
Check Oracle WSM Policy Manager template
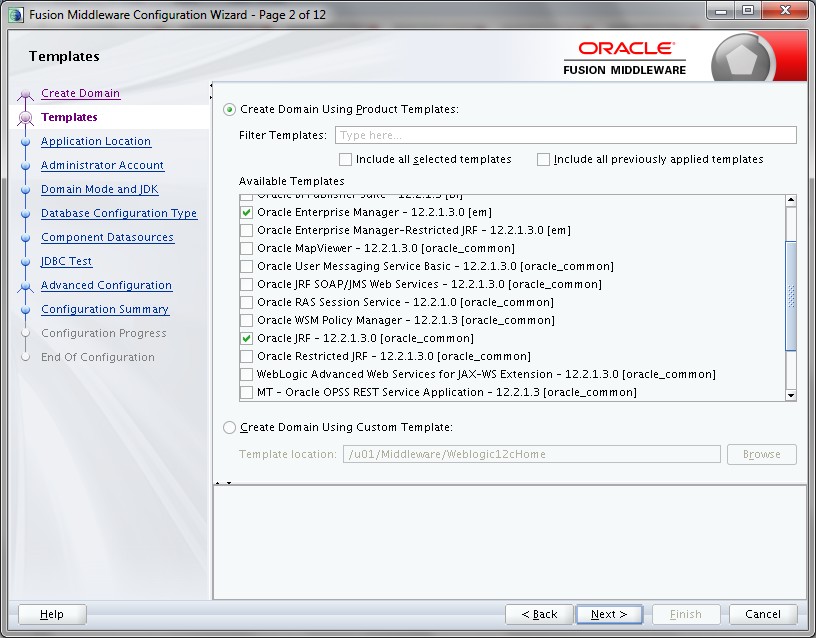point(246,320)
